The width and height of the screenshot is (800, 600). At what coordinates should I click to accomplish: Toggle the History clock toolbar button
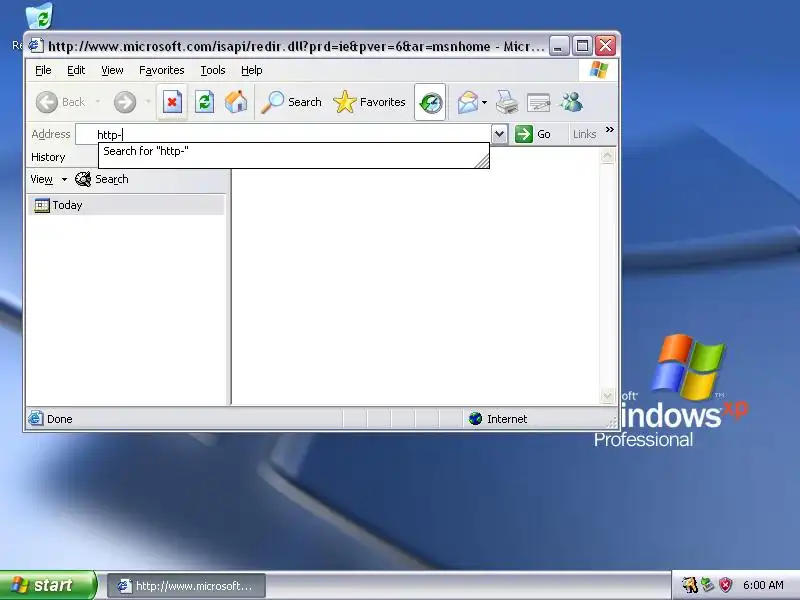(x=430, y=103)
